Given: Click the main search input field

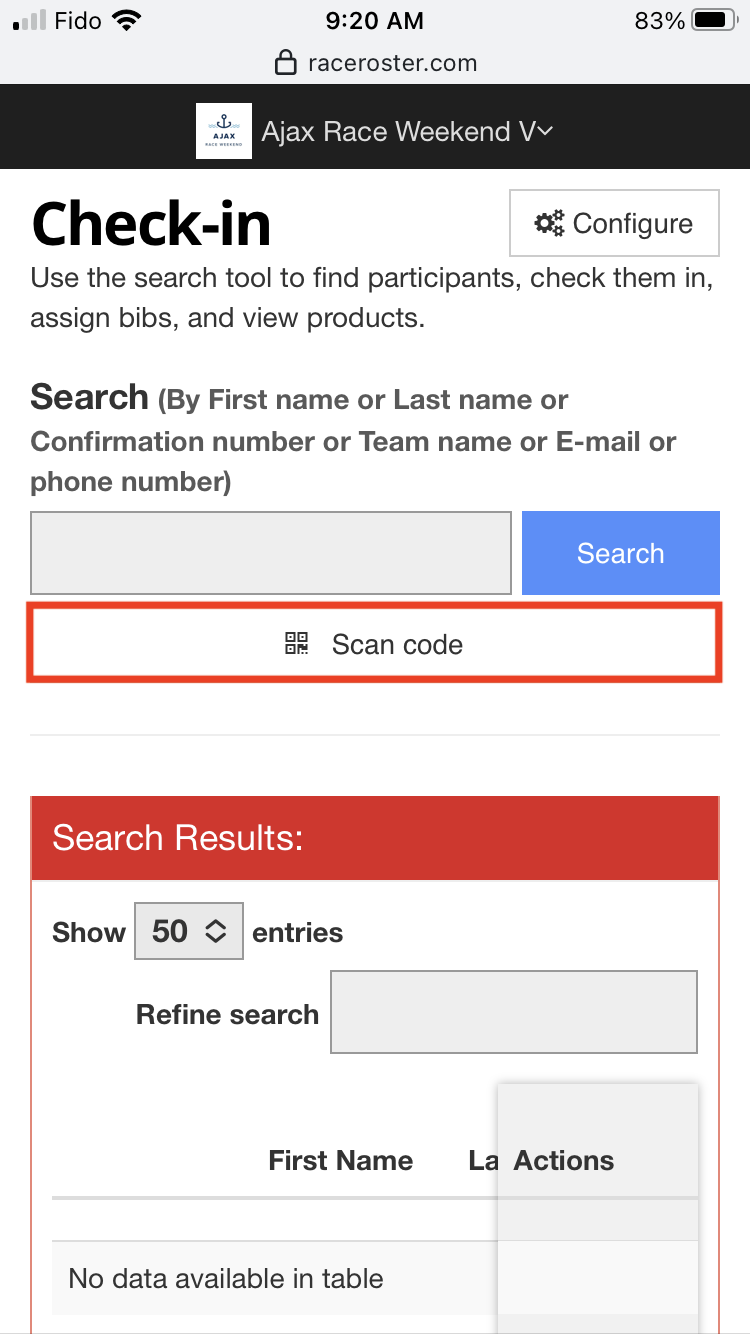Looking at the screenshot, I should pos(270,552).
